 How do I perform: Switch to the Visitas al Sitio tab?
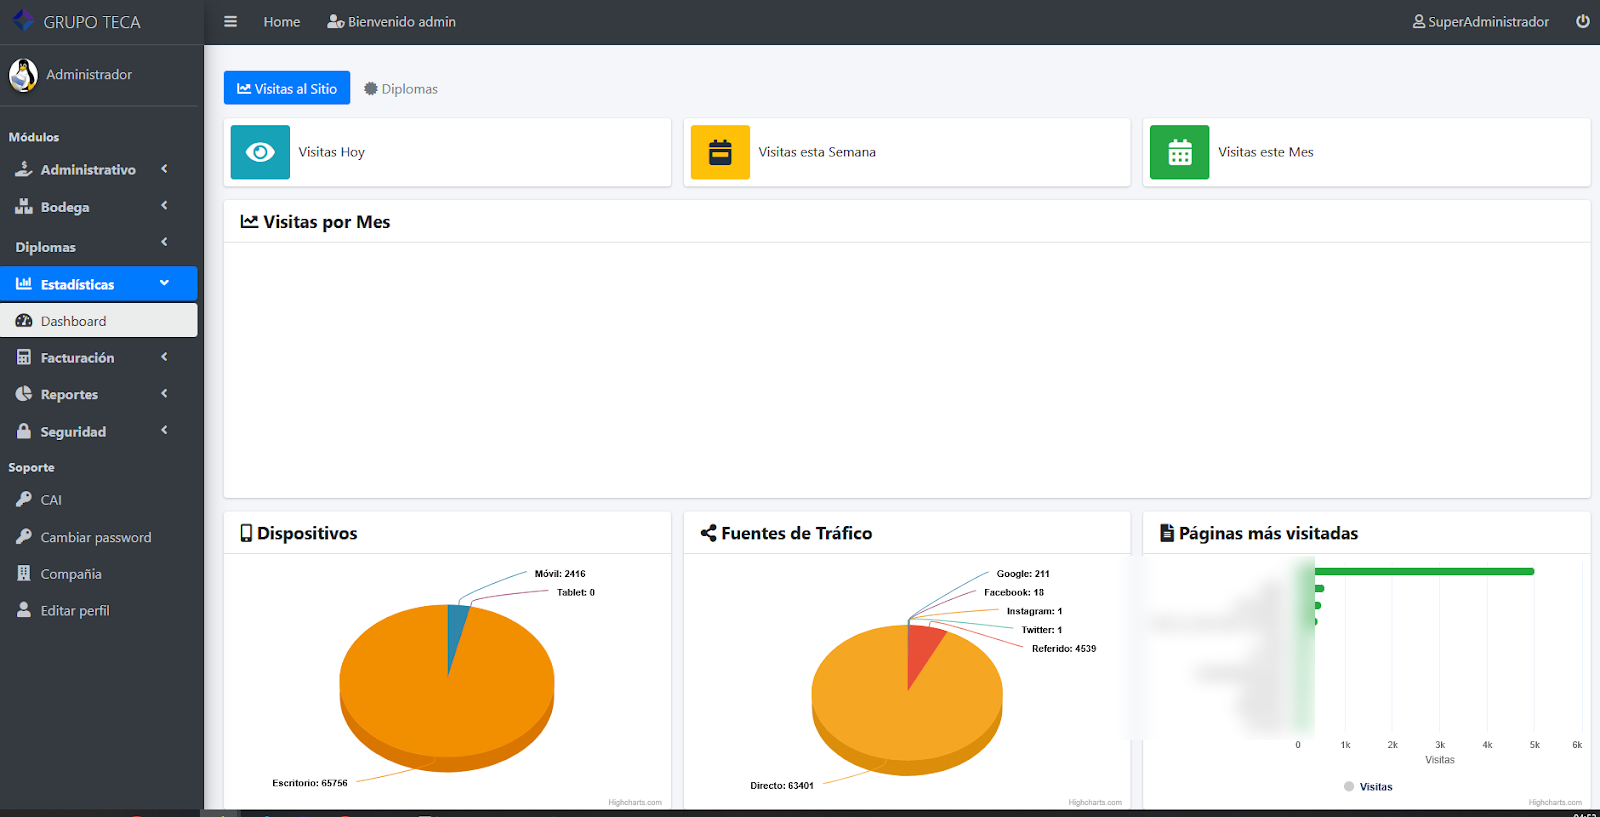tap(287, 88)
